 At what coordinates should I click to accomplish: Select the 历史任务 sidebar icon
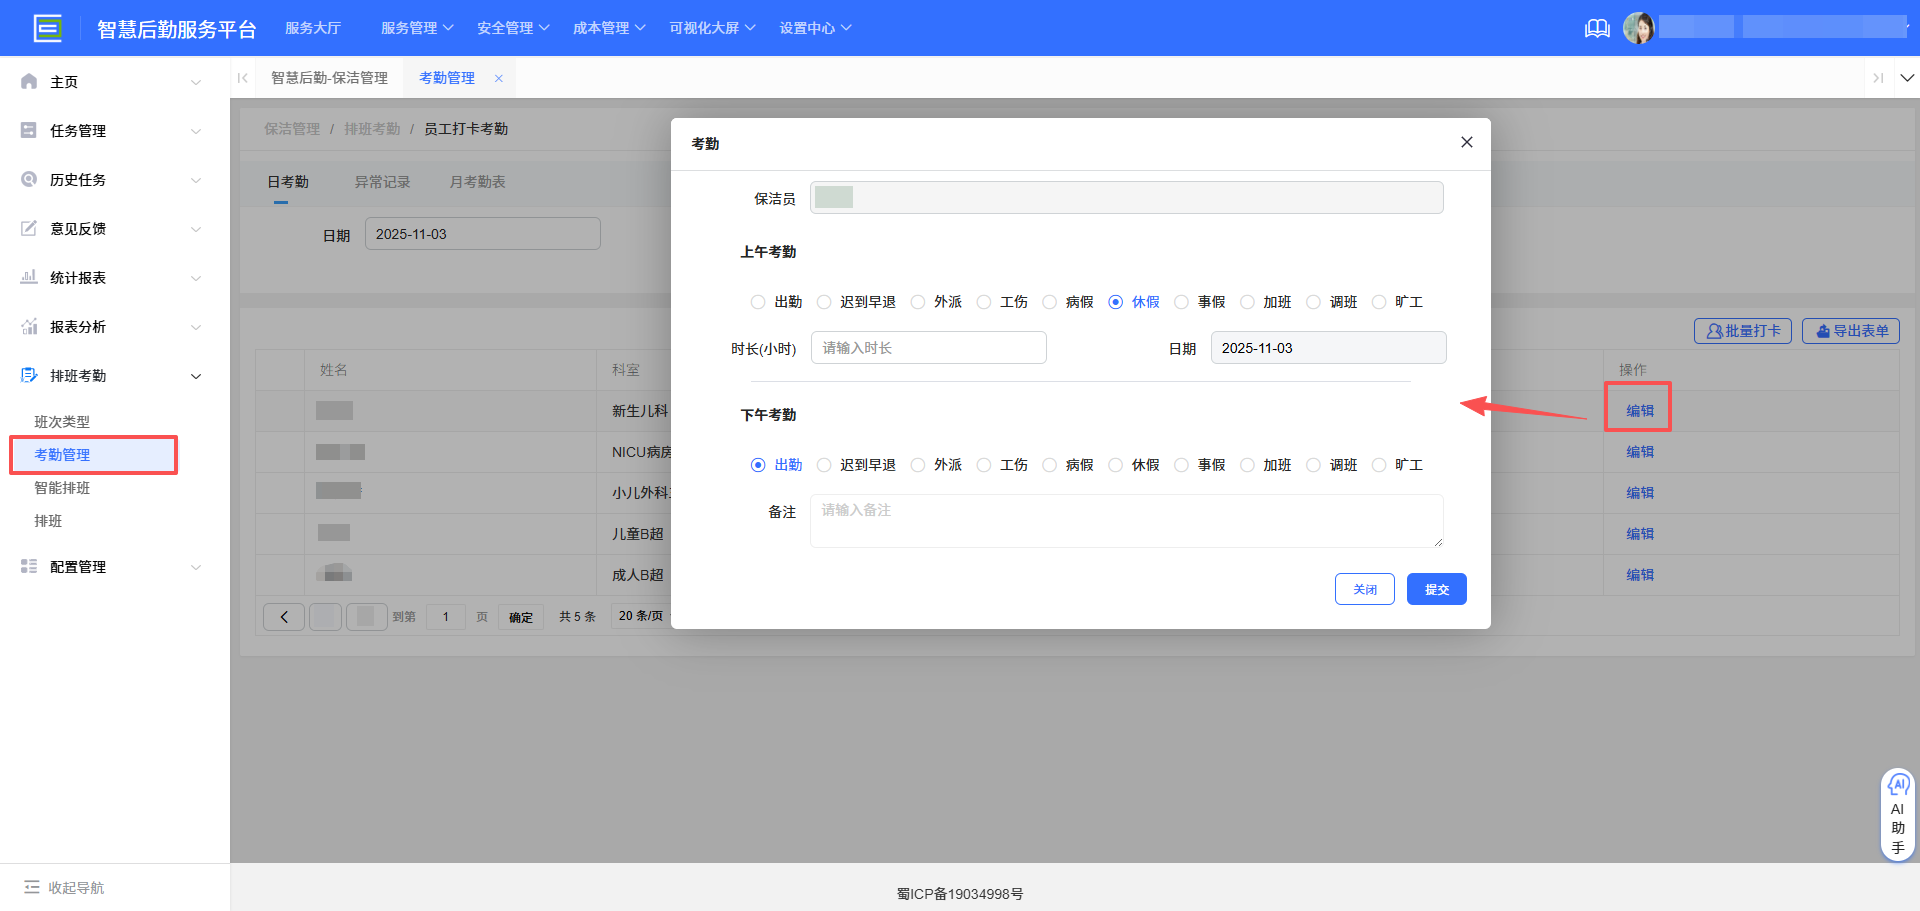tap(29, 179)
